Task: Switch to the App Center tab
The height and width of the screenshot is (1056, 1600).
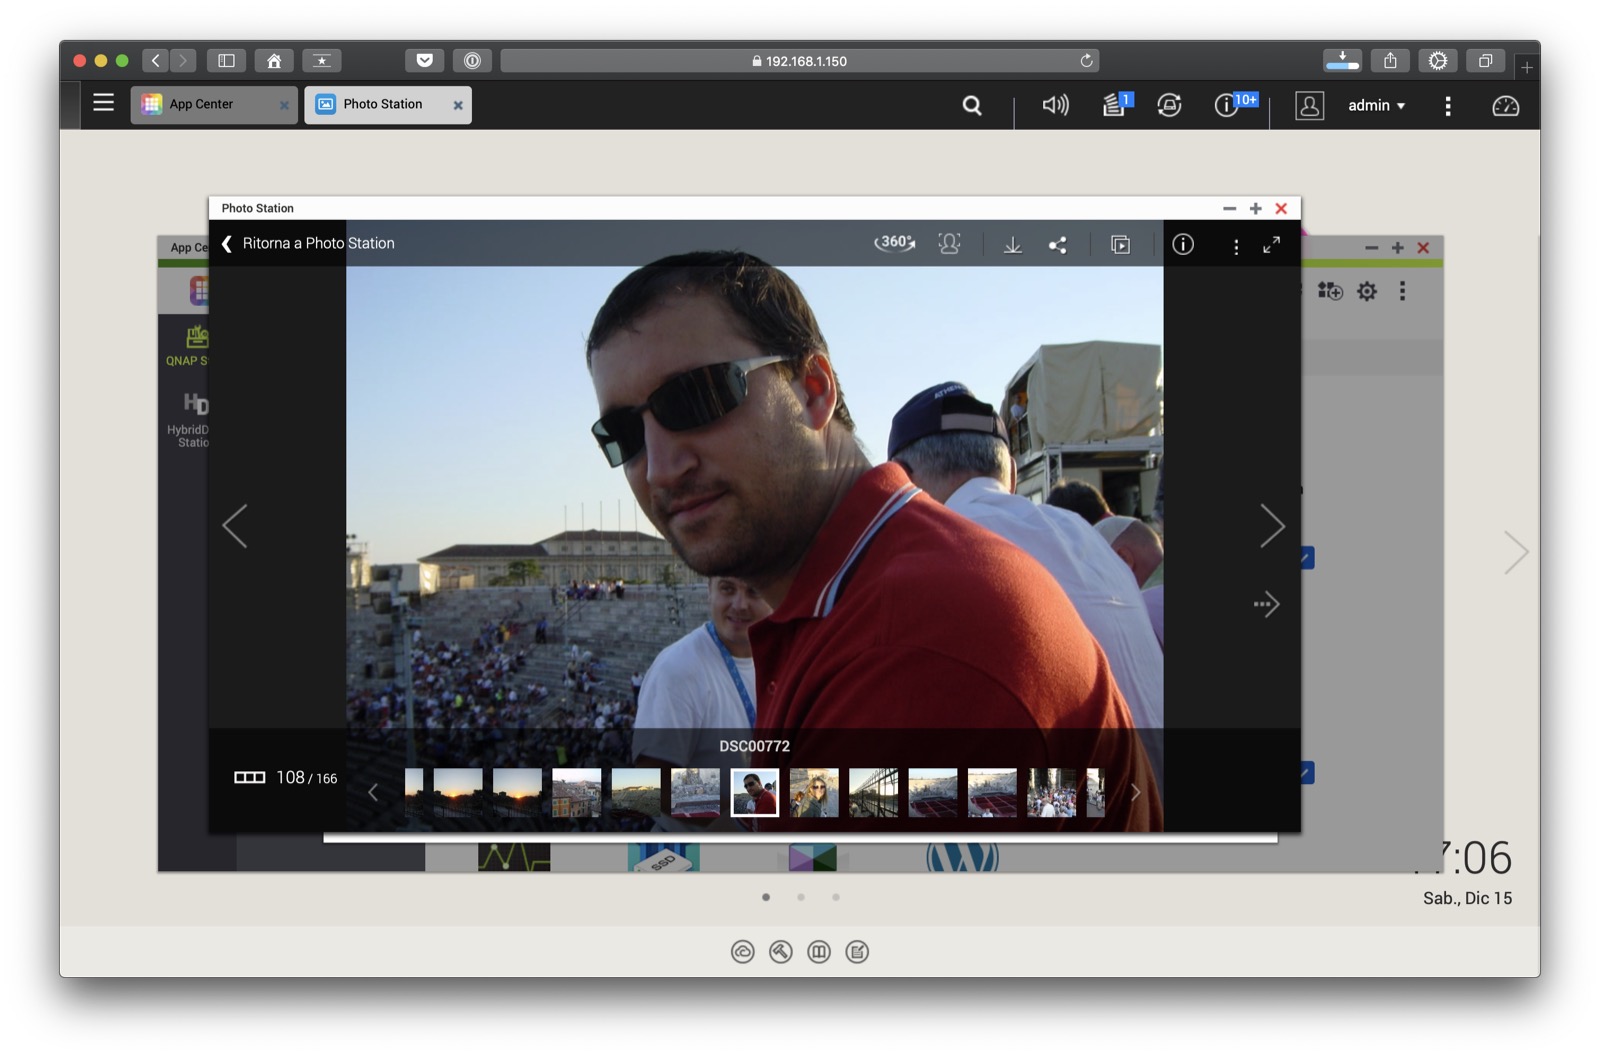Action: [202, 104]
